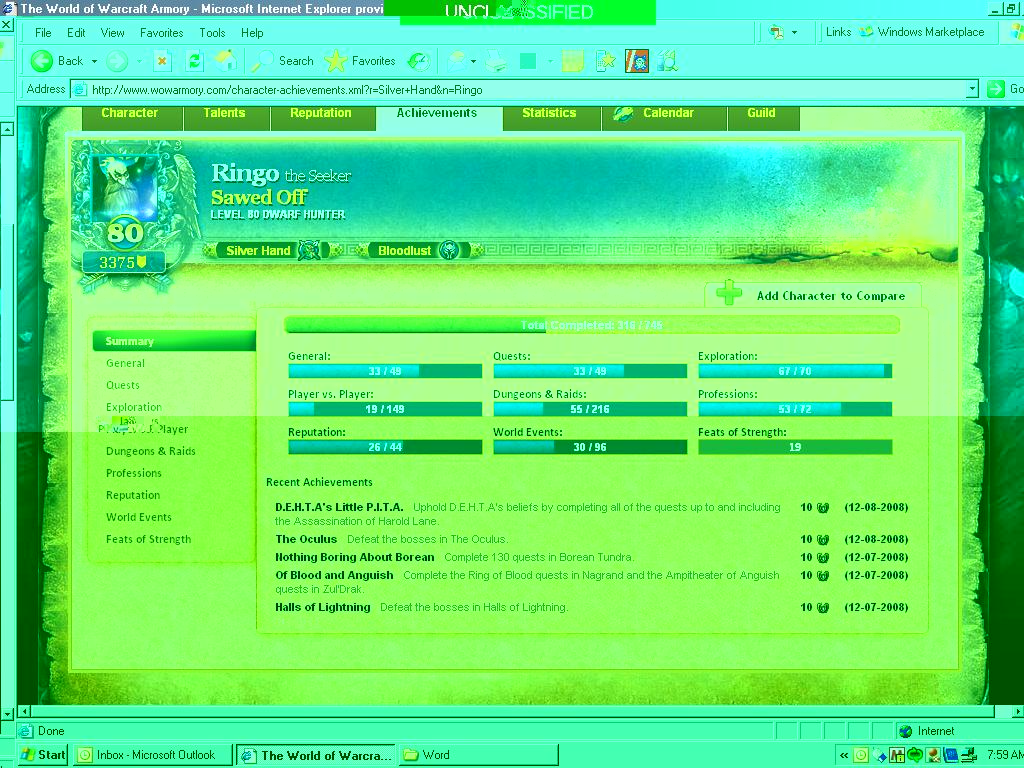
Task: Open the Mail button dropdown arrow
Action: (x=473, y=61)
